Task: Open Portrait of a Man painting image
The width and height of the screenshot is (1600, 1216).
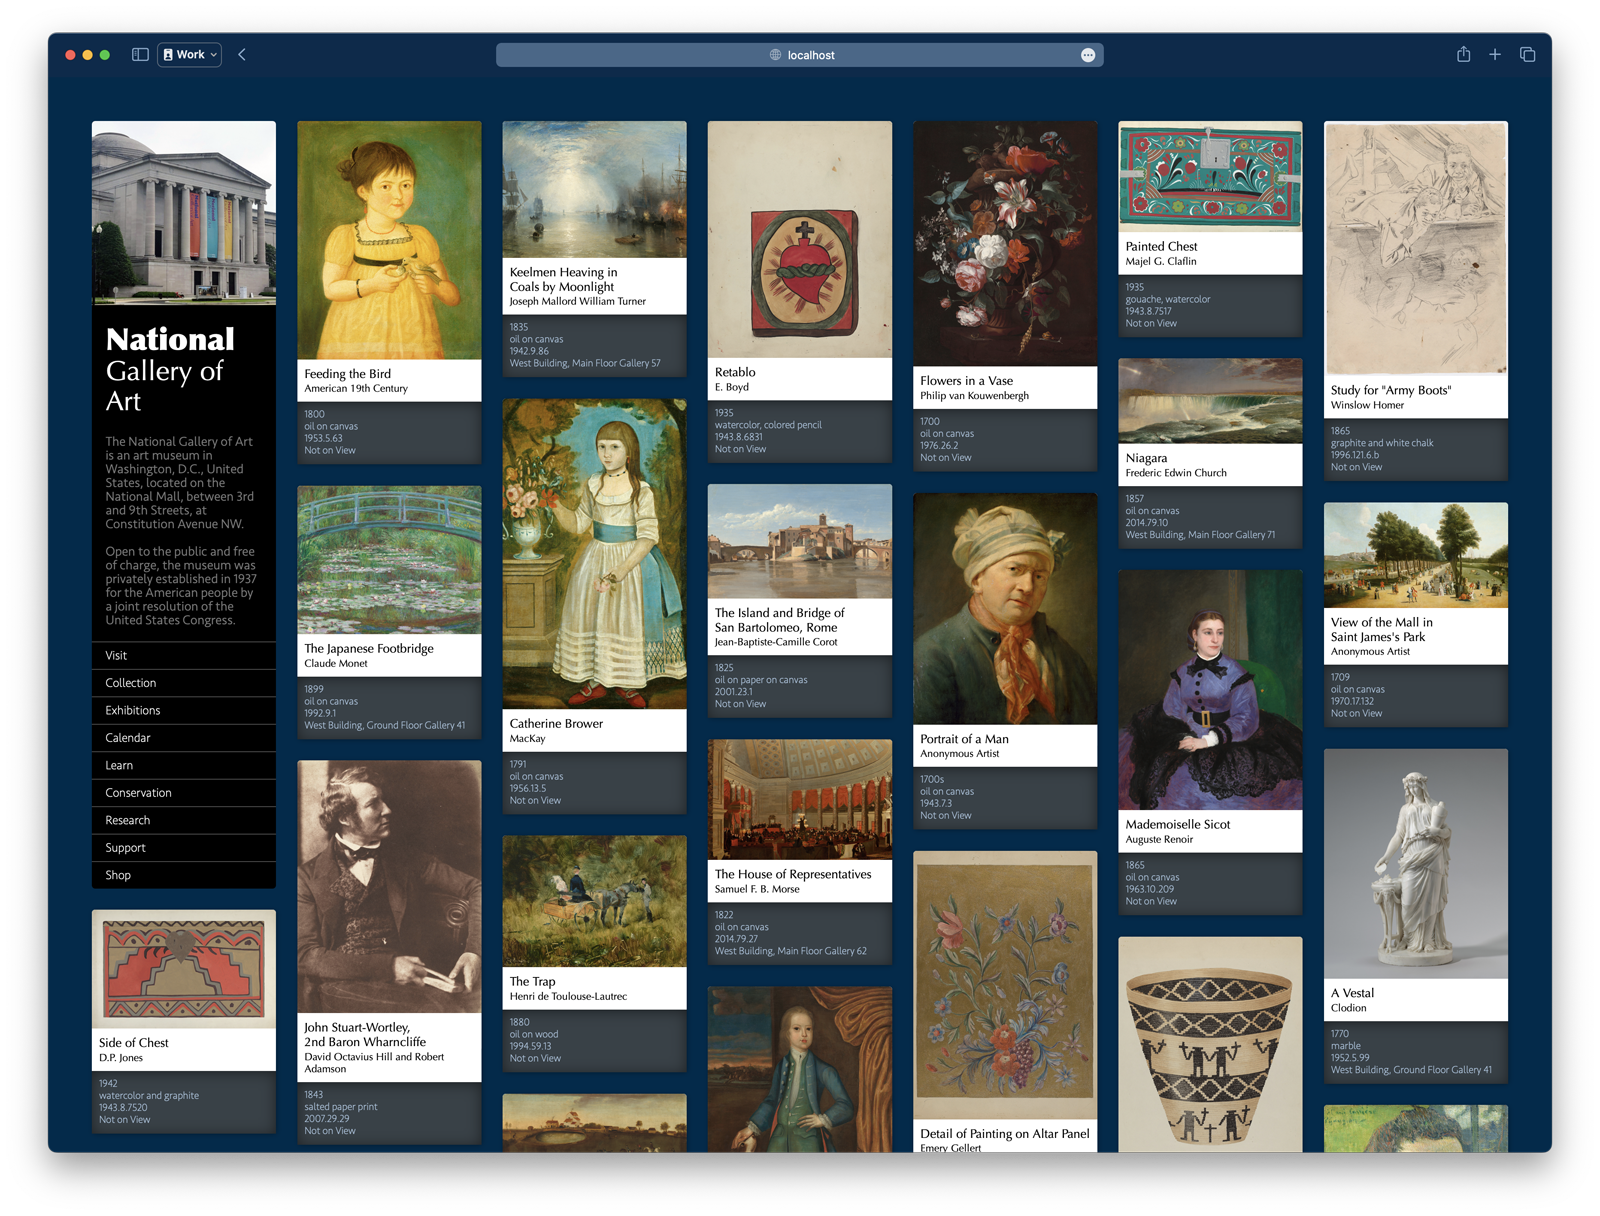Action: click(1005, 608)
